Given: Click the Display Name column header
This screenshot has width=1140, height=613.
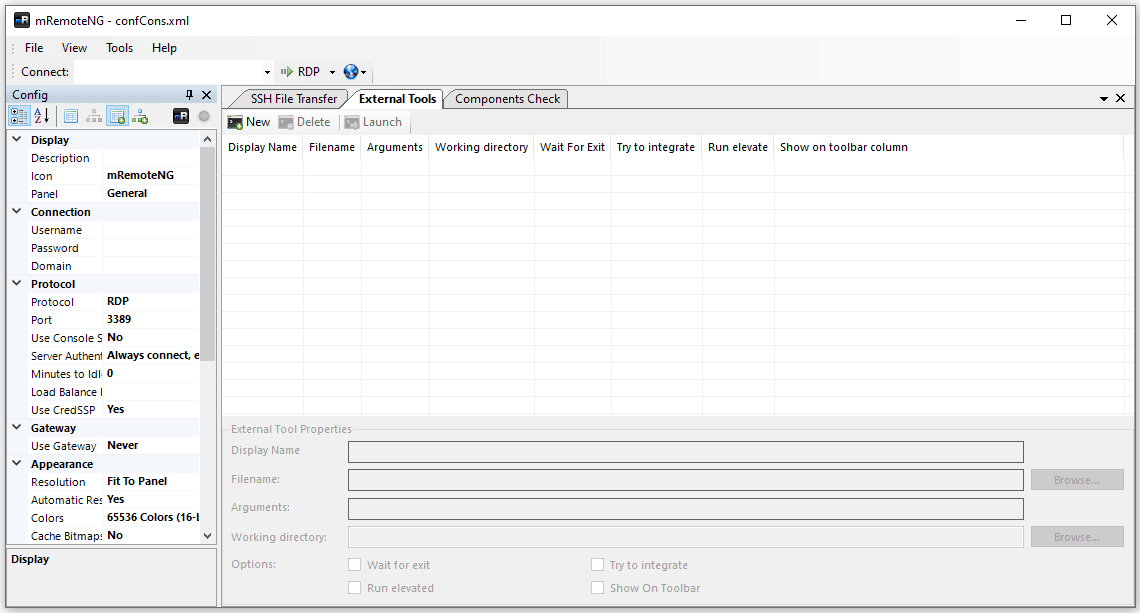Looking at the screenshot, I should tap(262, 147).
